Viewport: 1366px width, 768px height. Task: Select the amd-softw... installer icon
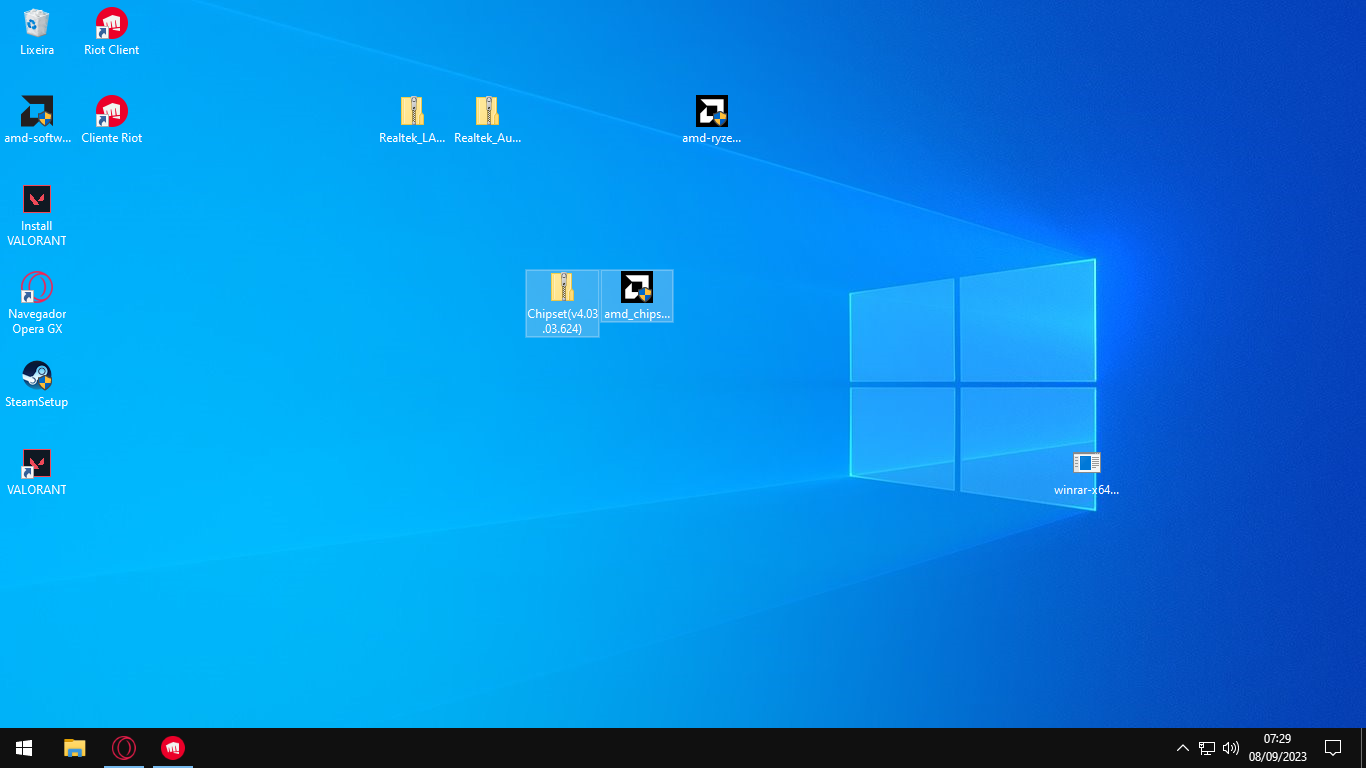click(x=37, y=120)
